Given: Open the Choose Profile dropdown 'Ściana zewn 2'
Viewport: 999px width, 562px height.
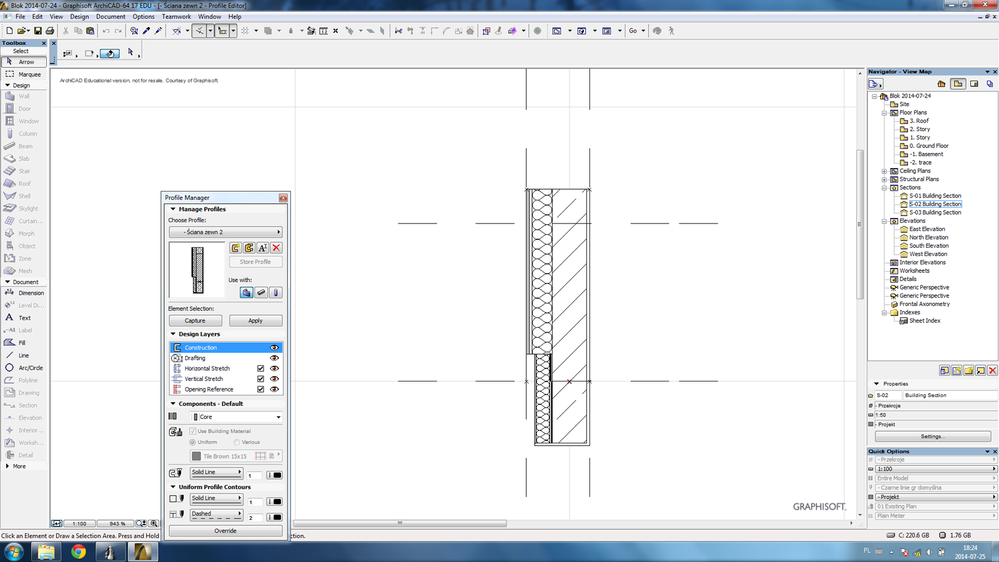Looking at the screenshot, I should click(x=226, y=232).
